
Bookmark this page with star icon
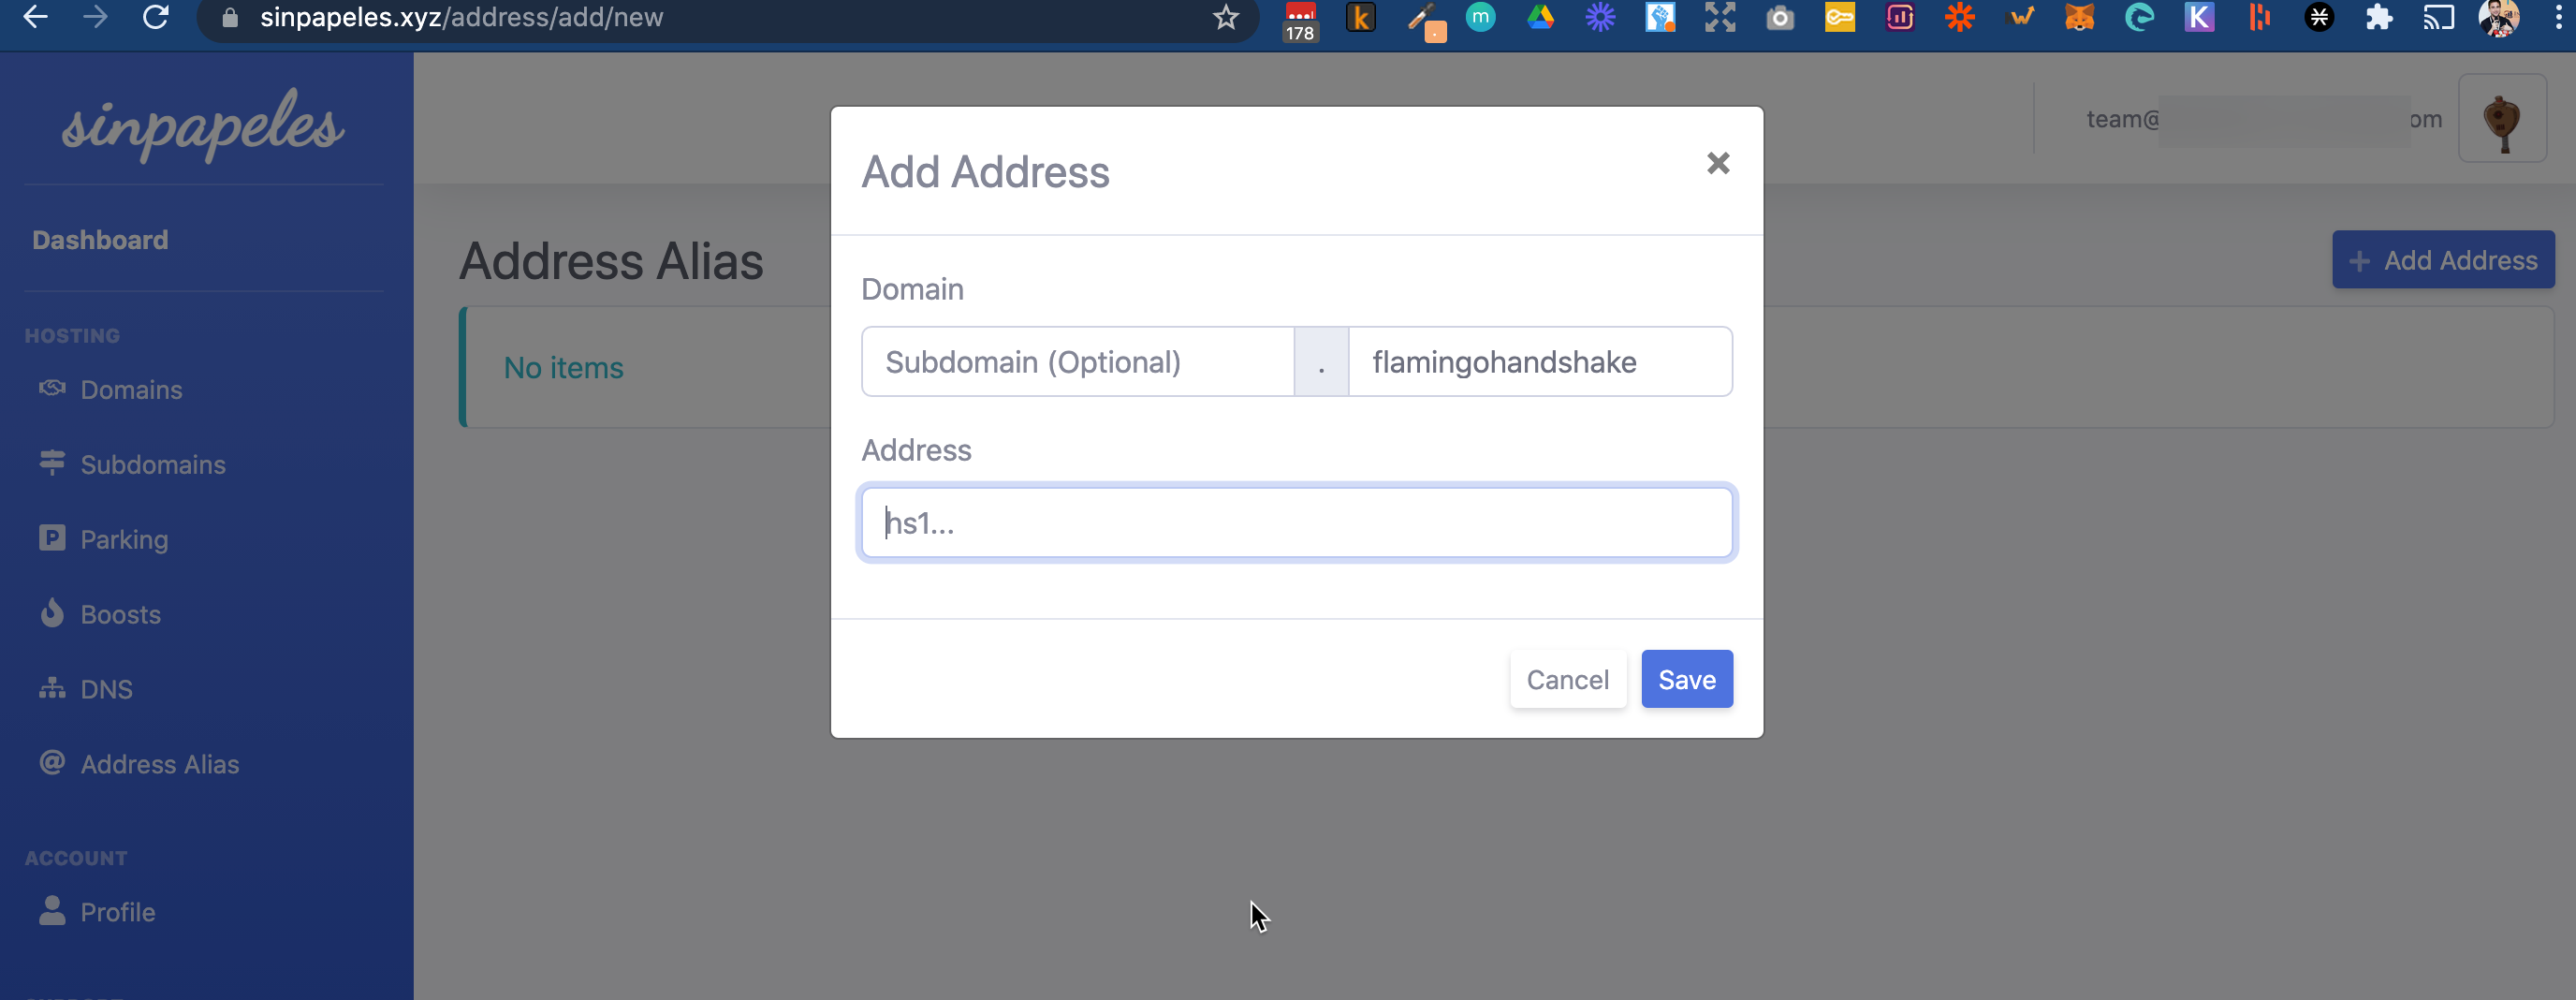pos(1226,18)
